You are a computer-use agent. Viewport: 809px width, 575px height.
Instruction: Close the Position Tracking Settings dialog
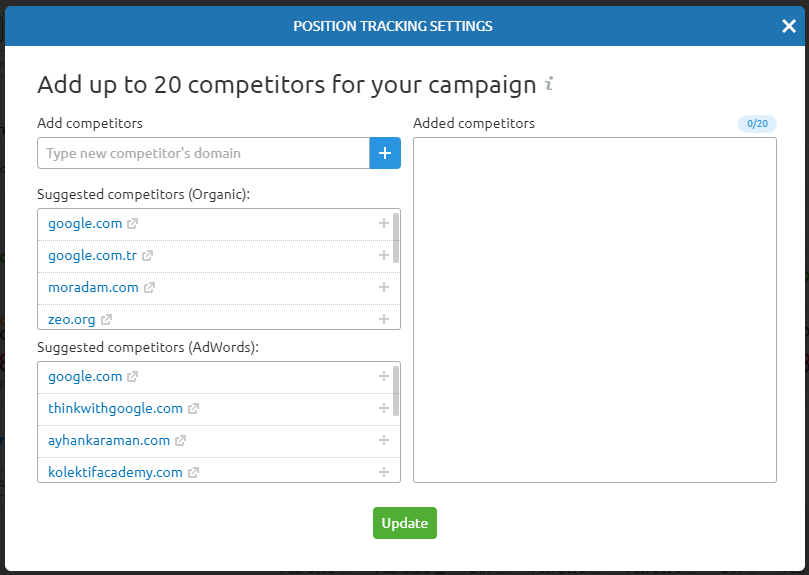click(x=789, y=26)
